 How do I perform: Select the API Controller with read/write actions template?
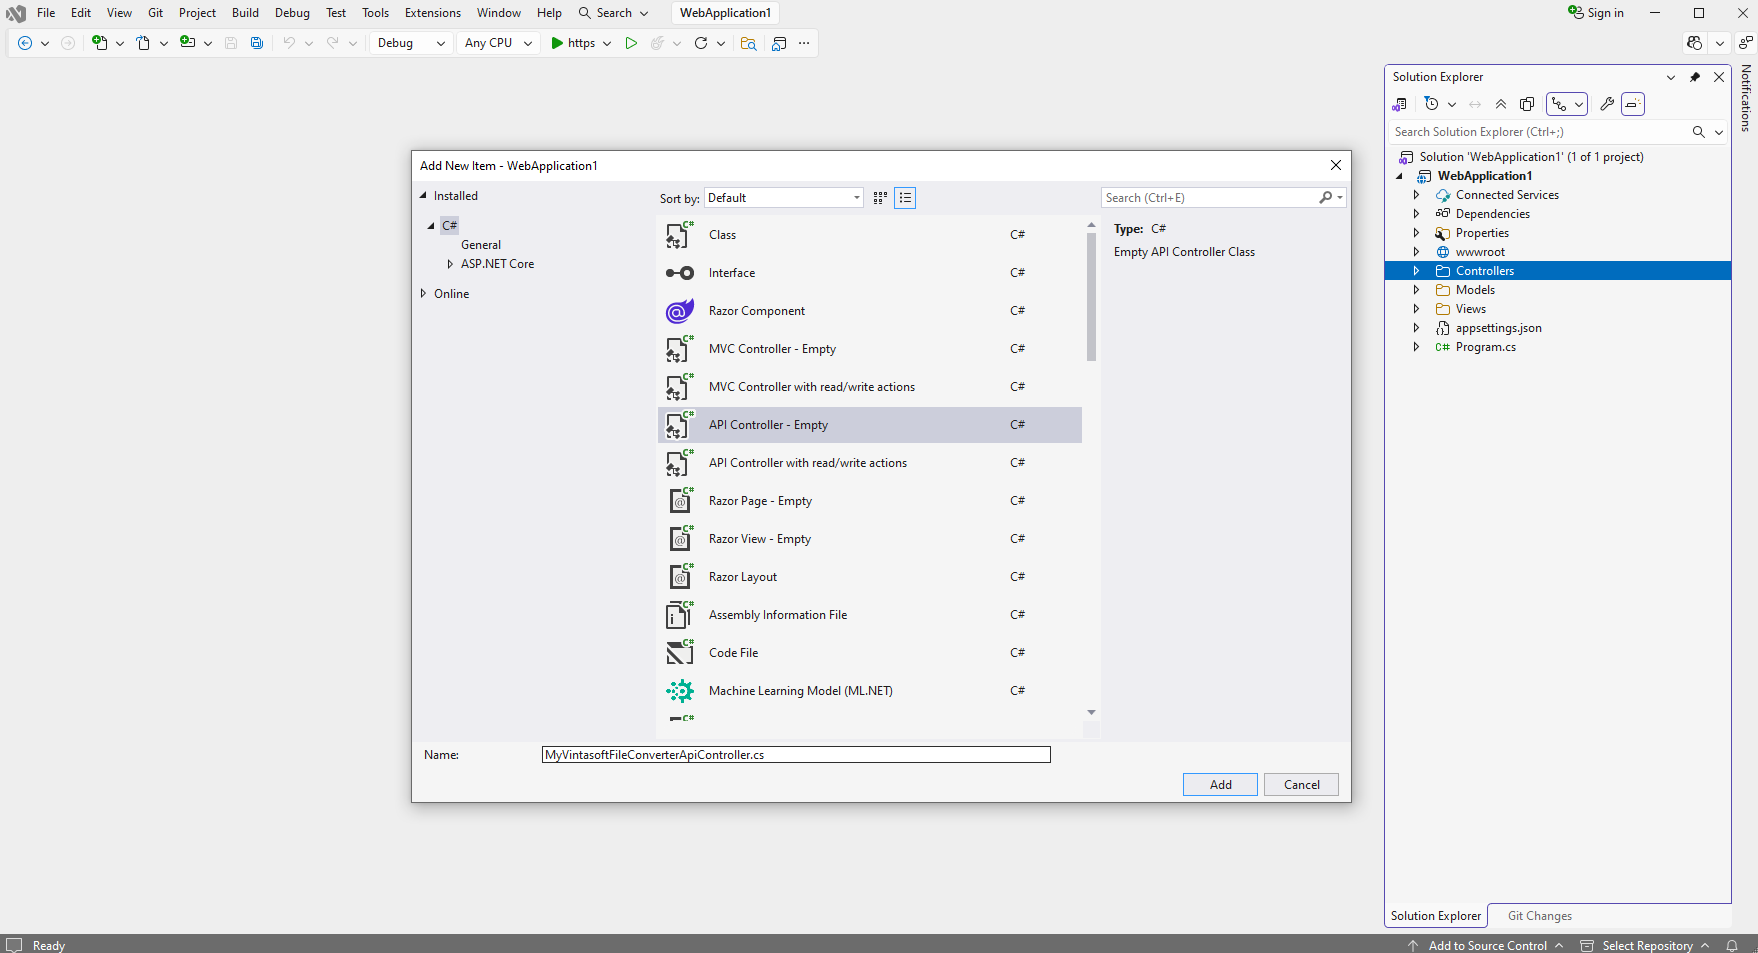point(808,462)
